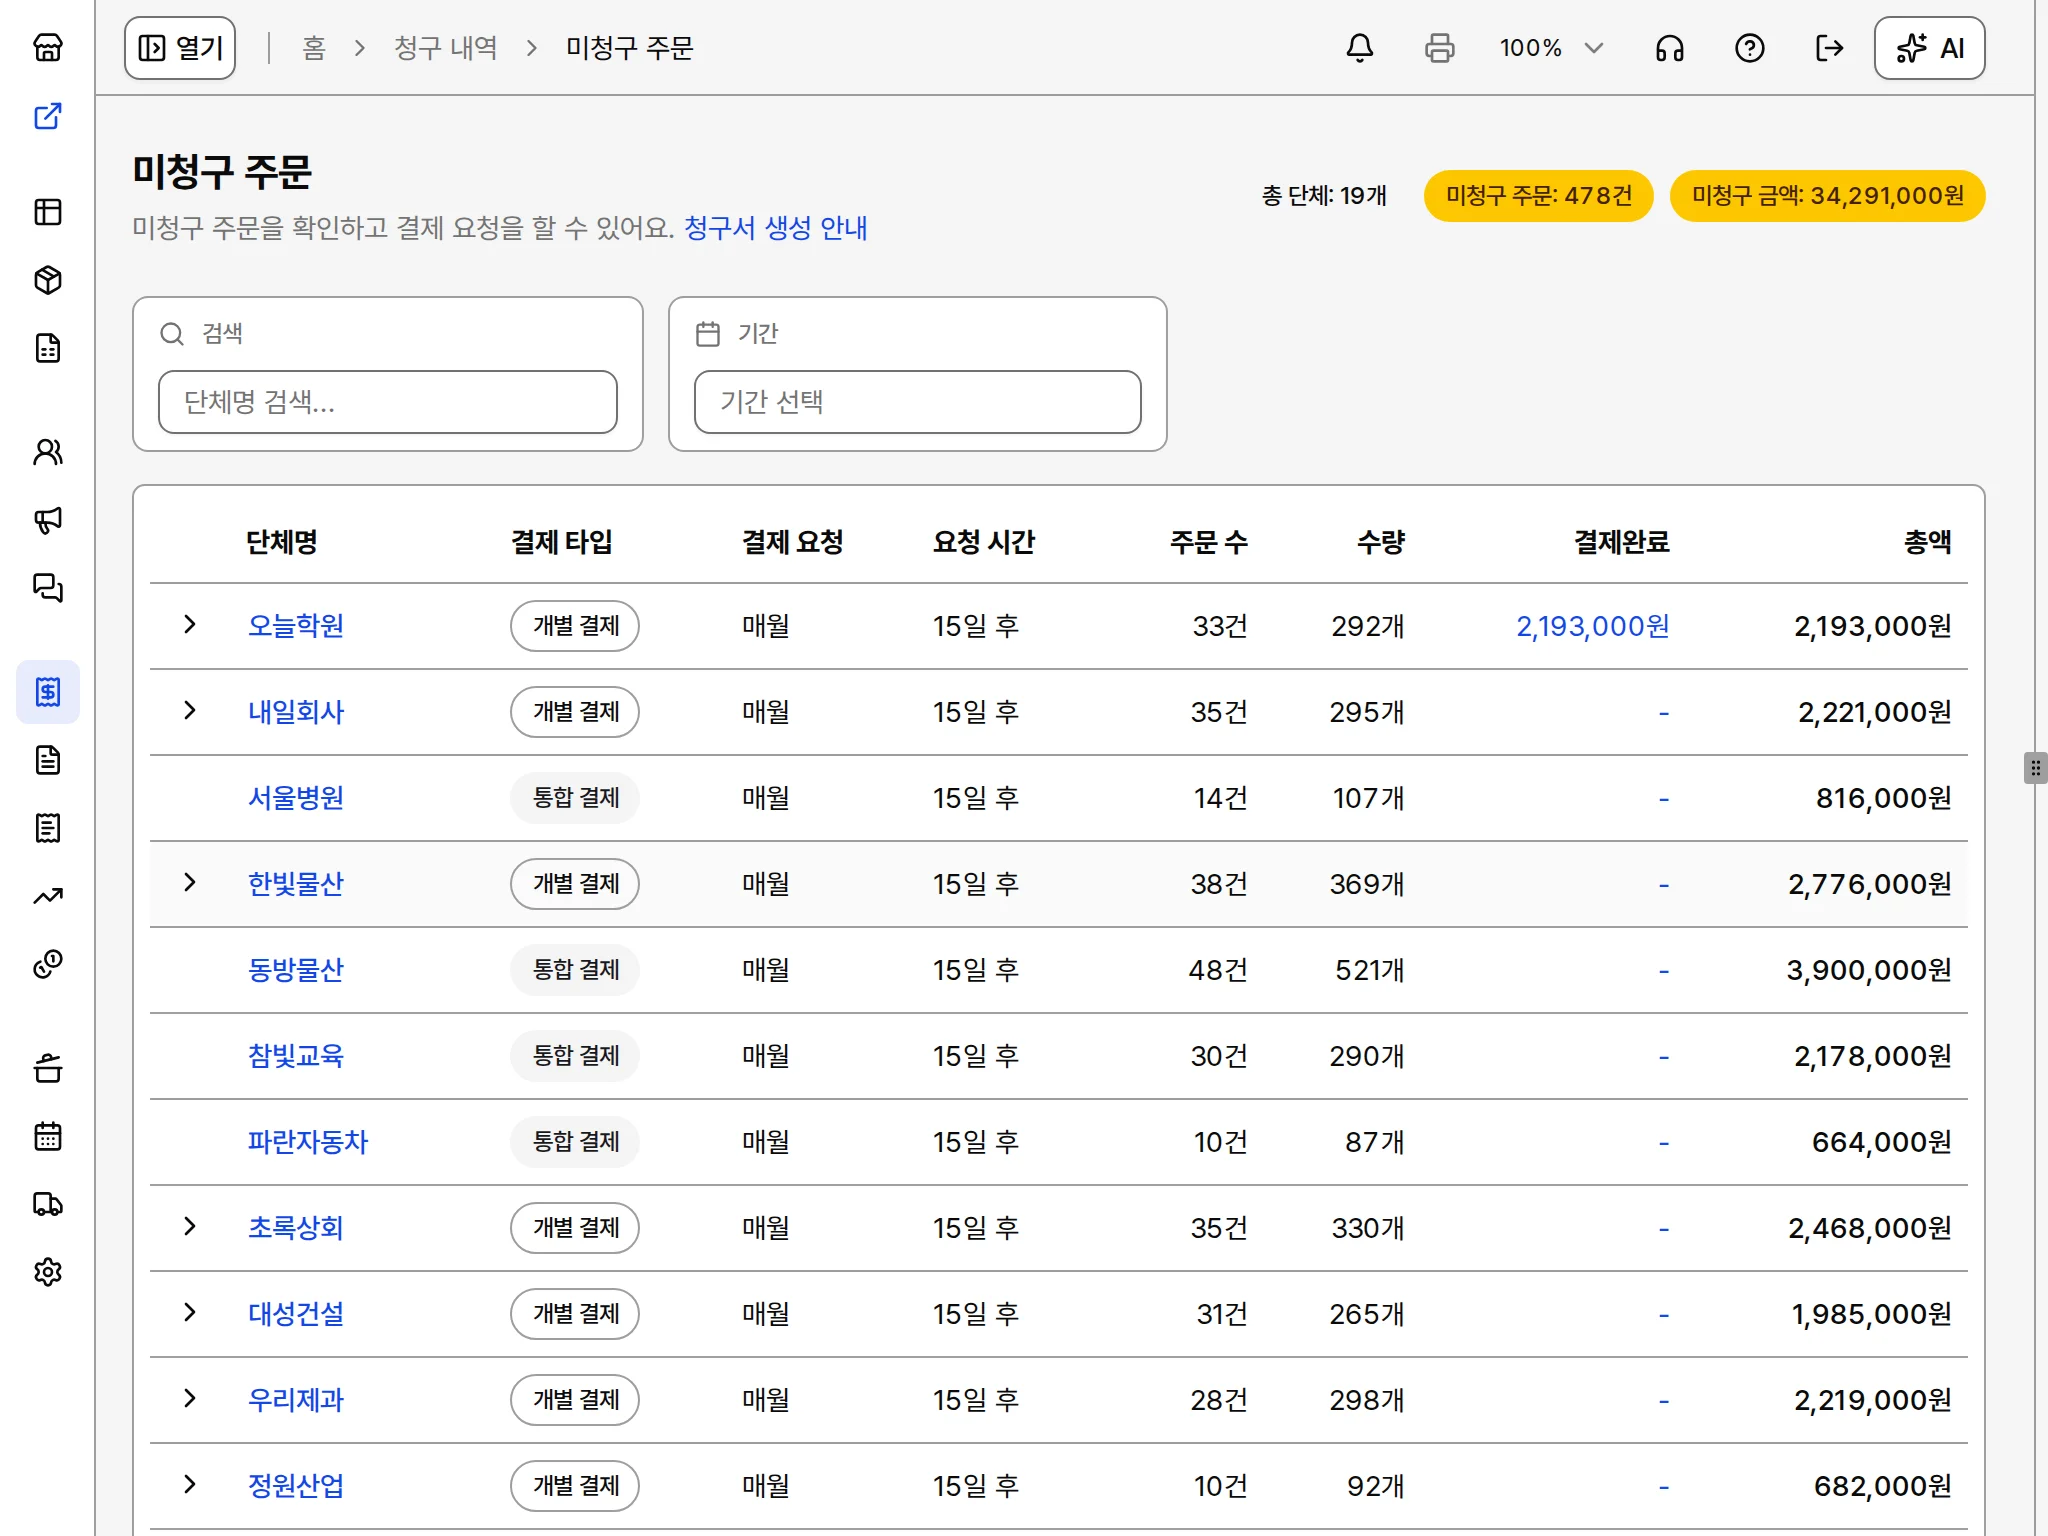Click the printer icon in the top bar
Viewport: 2048px width, 1536px height.
tap(1440, 48)
